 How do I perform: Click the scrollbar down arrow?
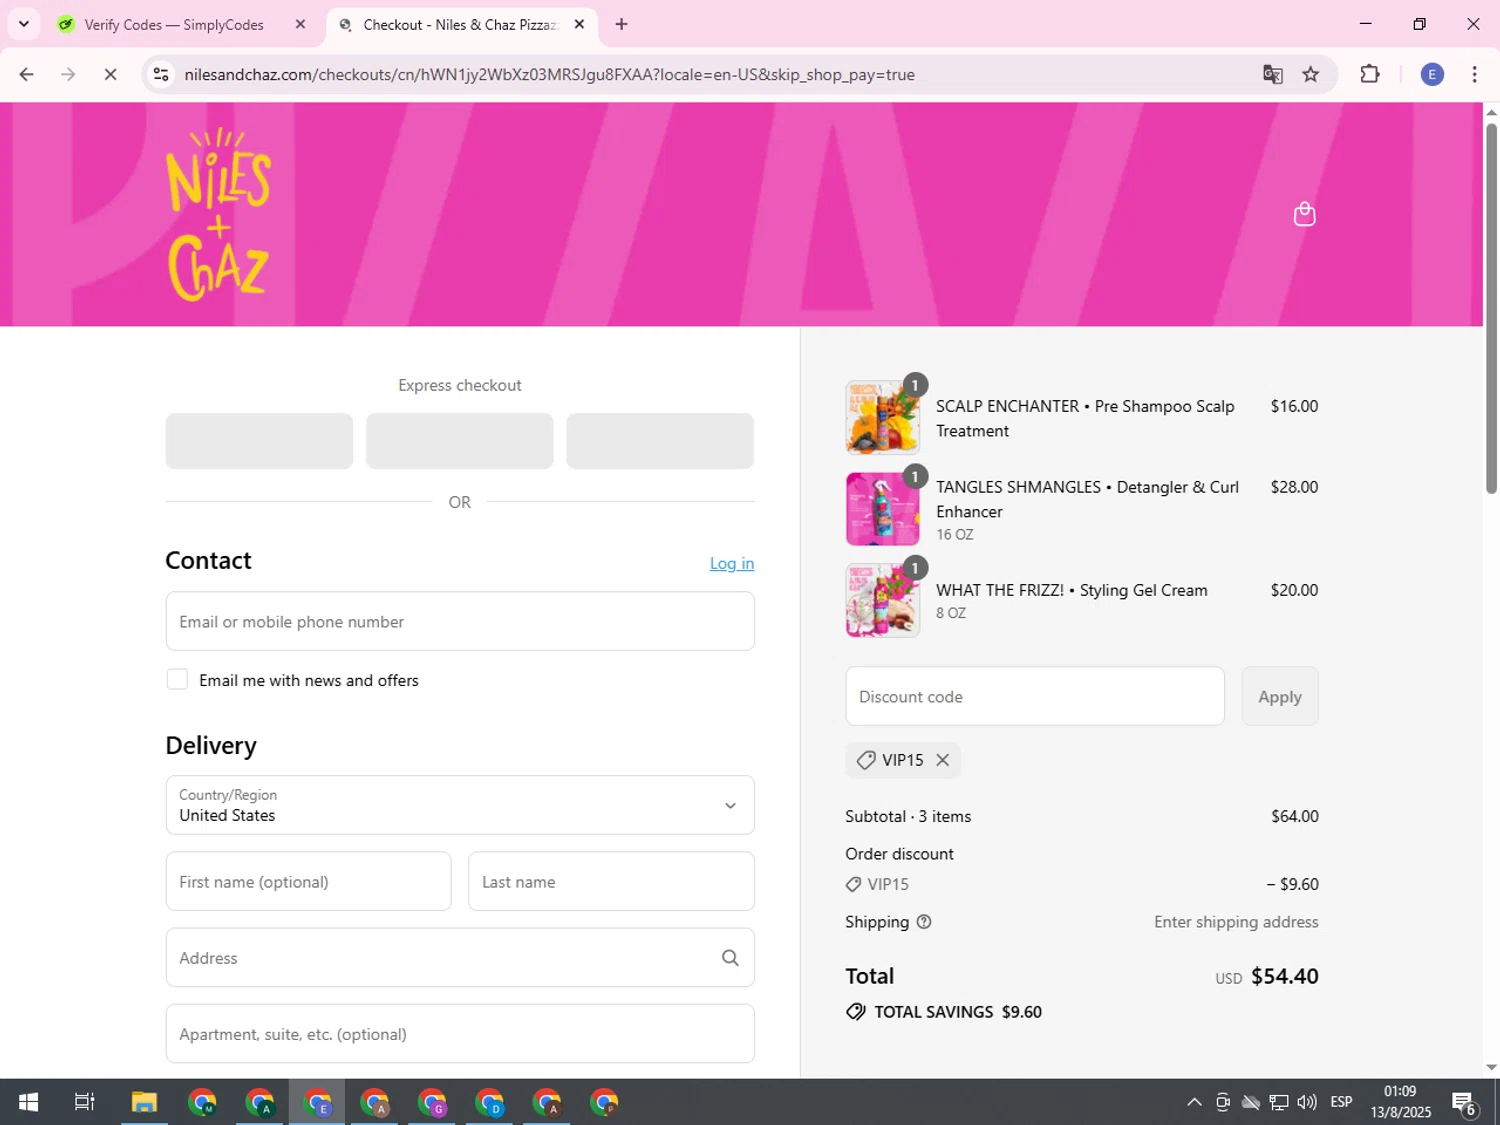click(1491, 1068)
